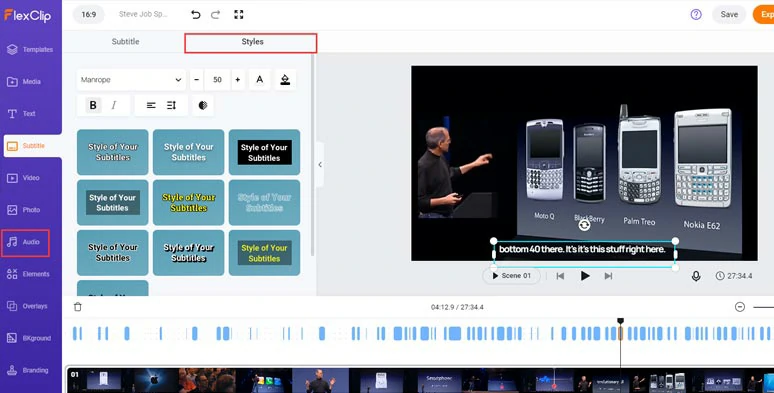Image resolution: width=774 pixels, height=393 pixels.
Task: Select the white on black box style
Action: pos(264,152)
